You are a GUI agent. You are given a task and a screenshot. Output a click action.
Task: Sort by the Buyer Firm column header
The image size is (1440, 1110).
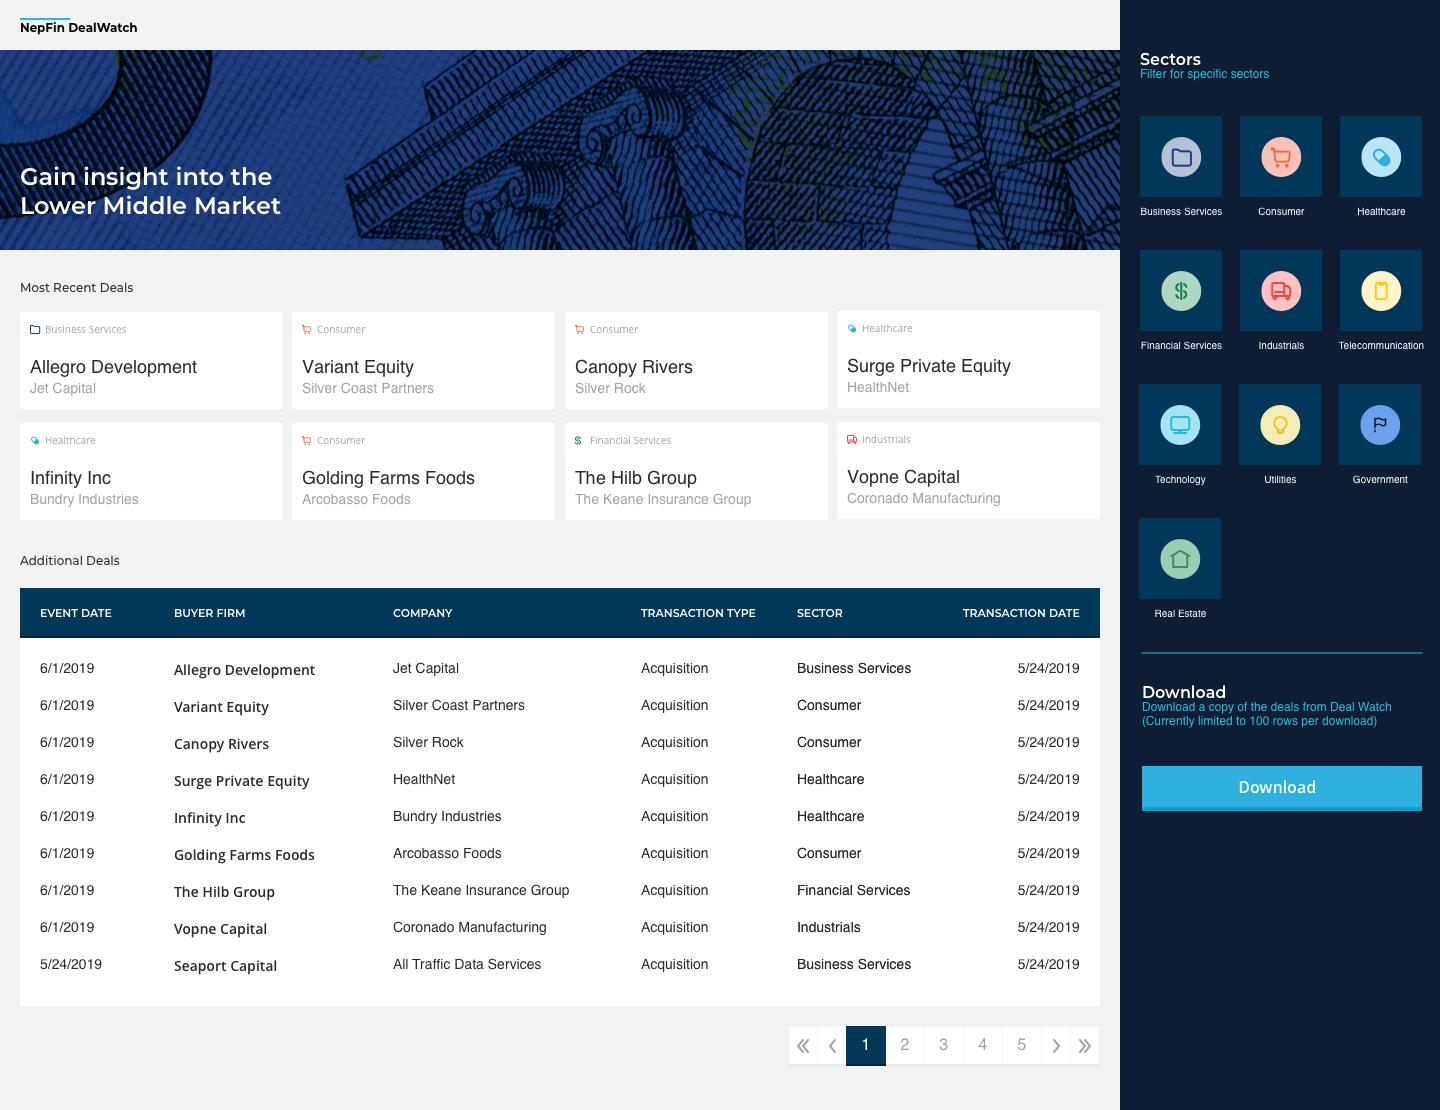click(x=210, y=613)
